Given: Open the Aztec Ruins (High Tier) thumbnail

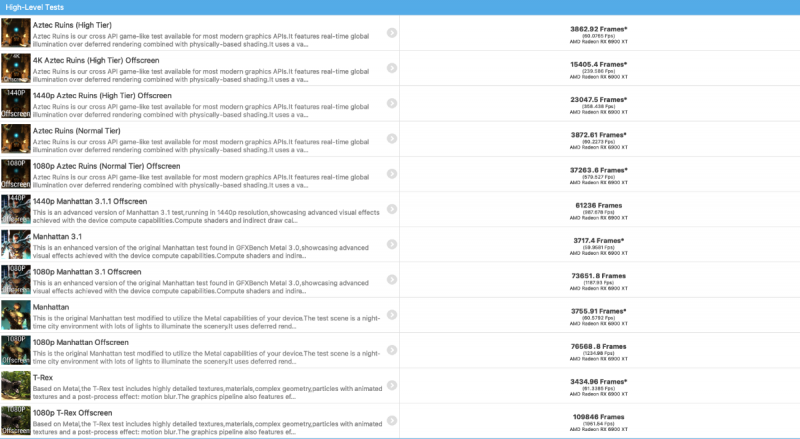Looking at the screenshot, I should click(x=16, y=33).
